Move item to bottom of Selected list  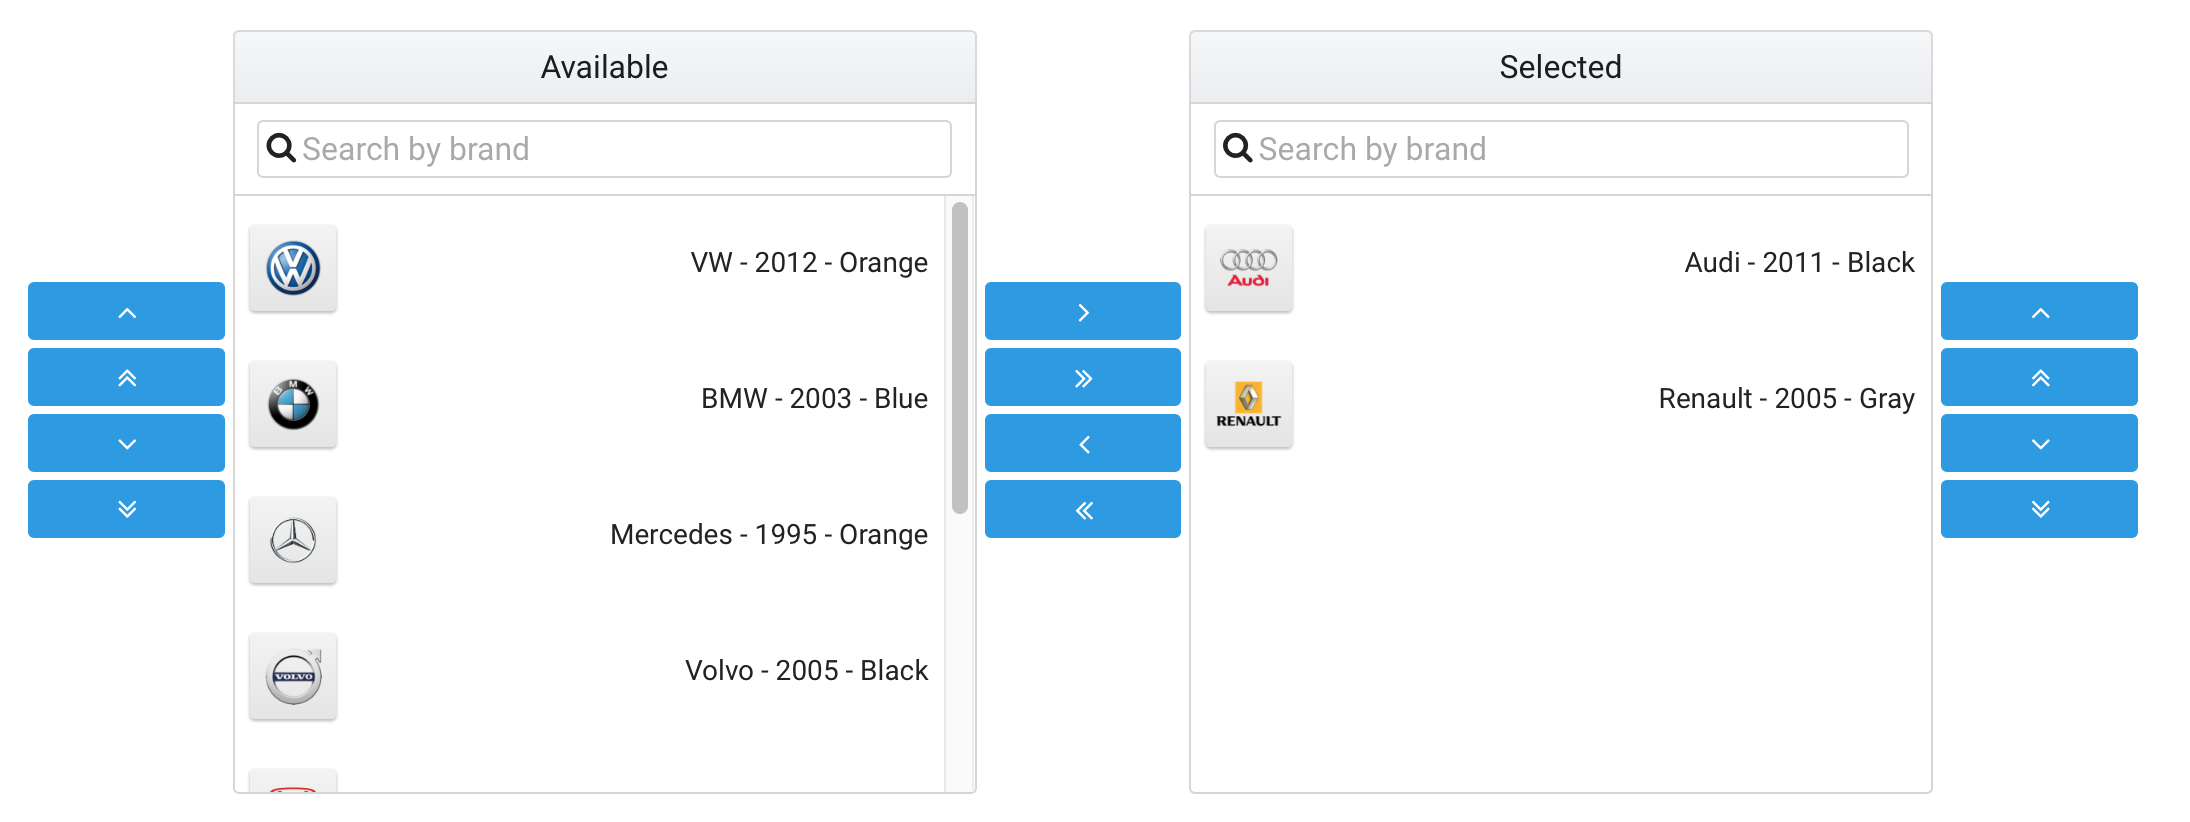[x=2039, y=509]
